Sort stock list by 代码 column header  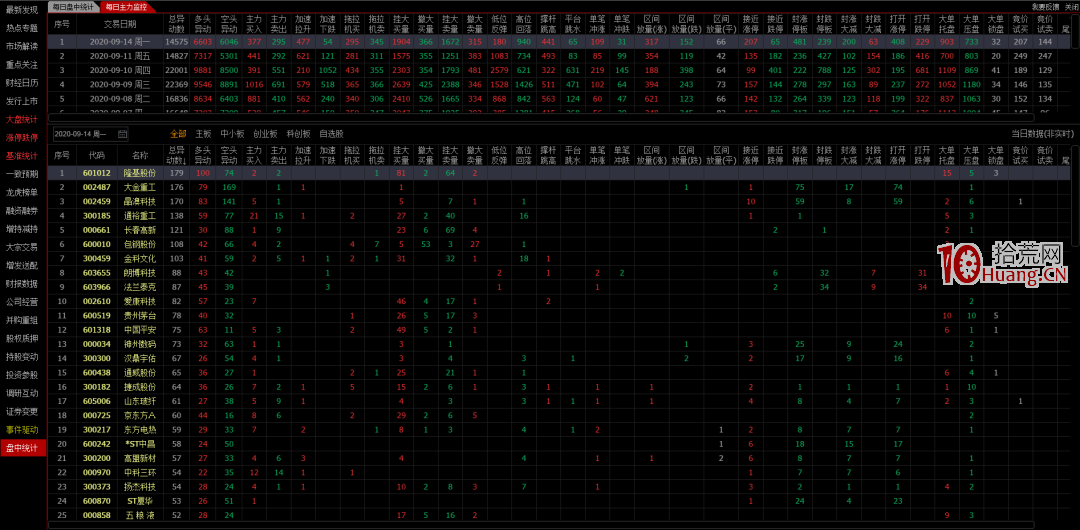pyautogui.click(x=96, y=154)
